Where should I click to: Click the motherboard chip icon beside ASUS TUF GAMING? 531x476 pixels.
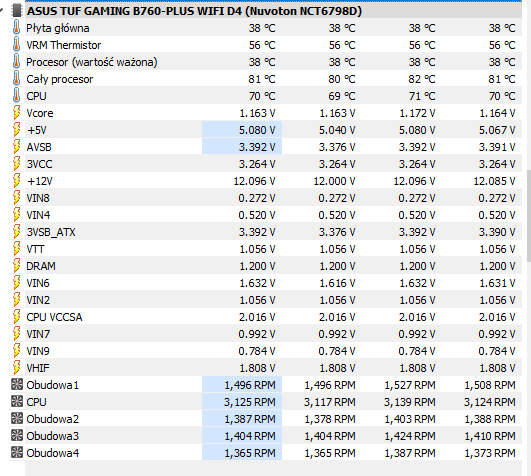pyautogui.click(x=17, y=10)
